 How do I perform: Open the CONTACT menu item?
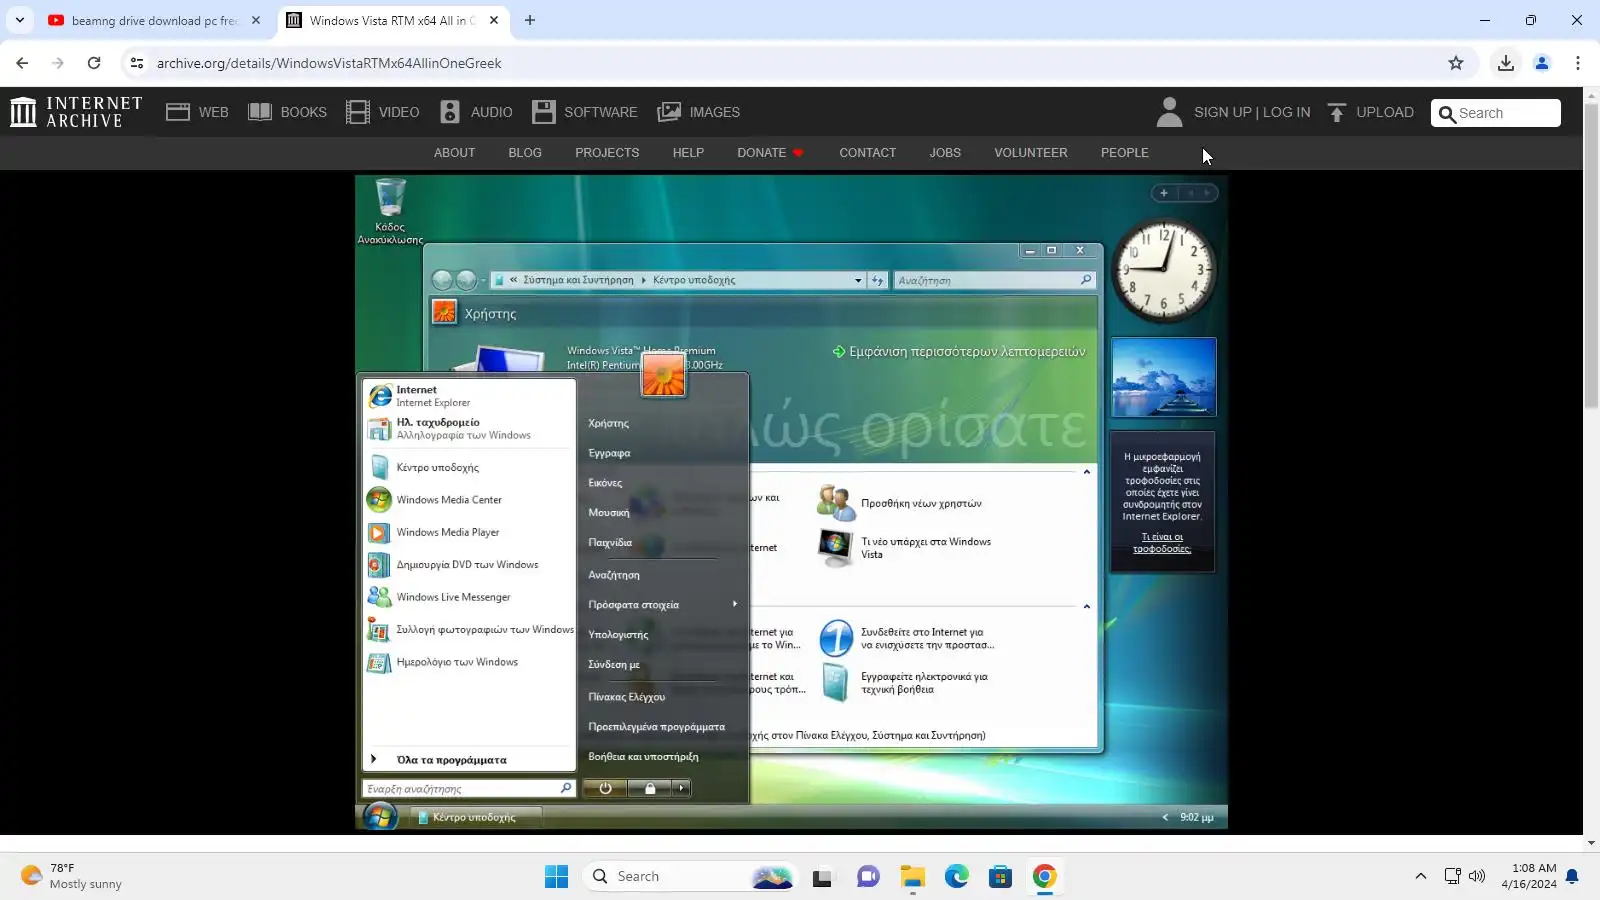pos(867,153)
